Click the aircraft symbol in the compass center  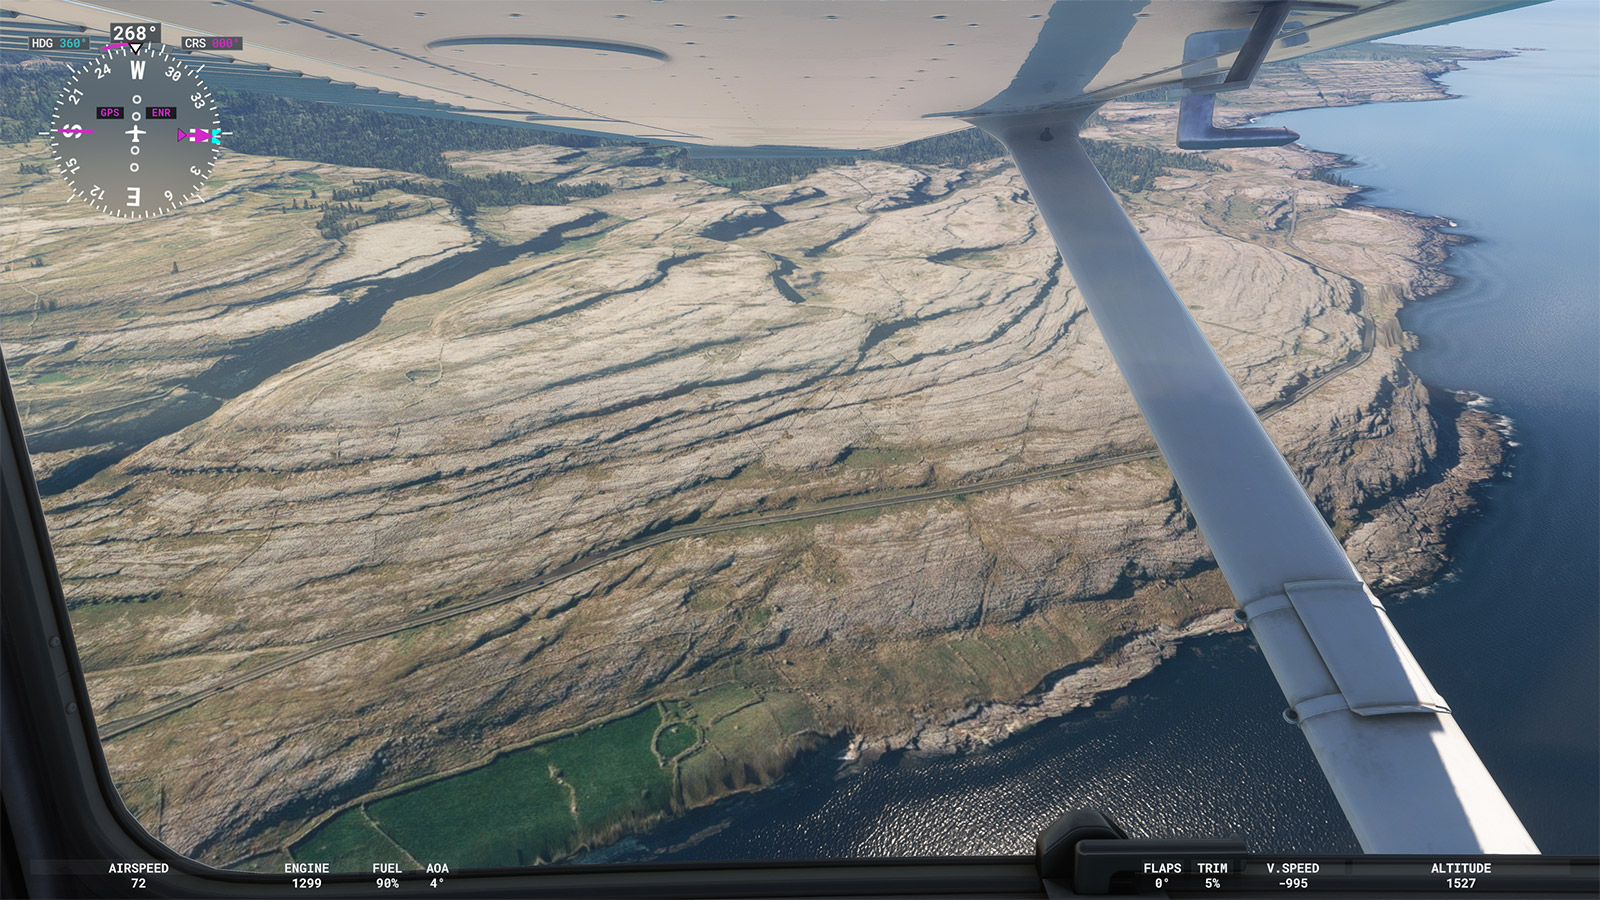[x=136, y=133]
